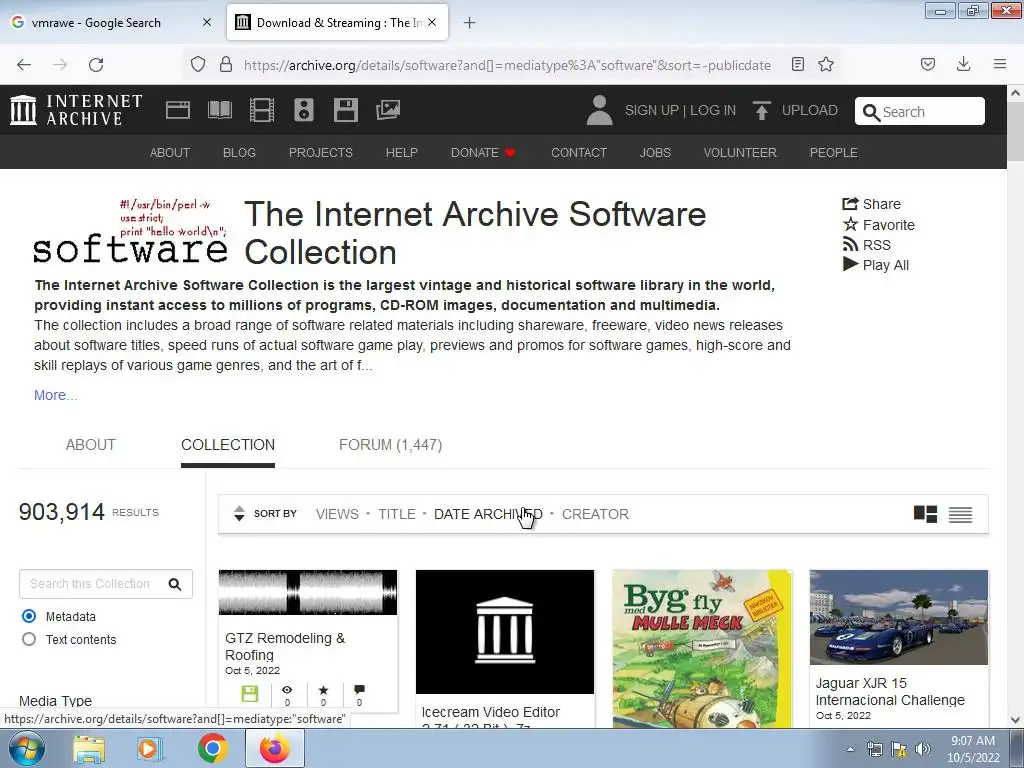The image size is (1024, 768).
Task: Select the COLLECTION tab
Action: [228, 445]
